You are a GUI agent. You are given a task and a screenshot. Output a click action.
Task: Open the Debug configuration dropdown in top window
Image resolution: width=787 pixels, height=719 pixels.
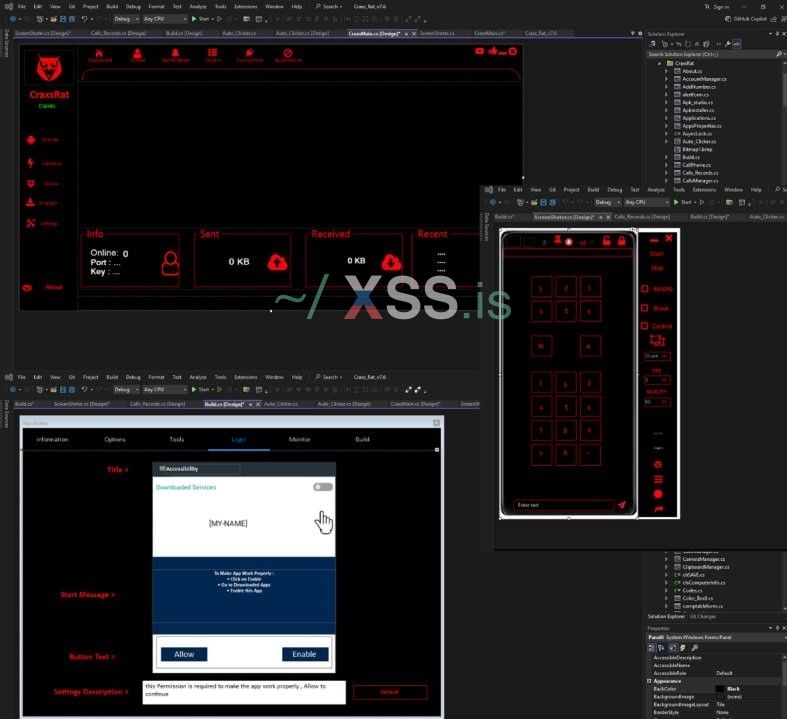126,19
